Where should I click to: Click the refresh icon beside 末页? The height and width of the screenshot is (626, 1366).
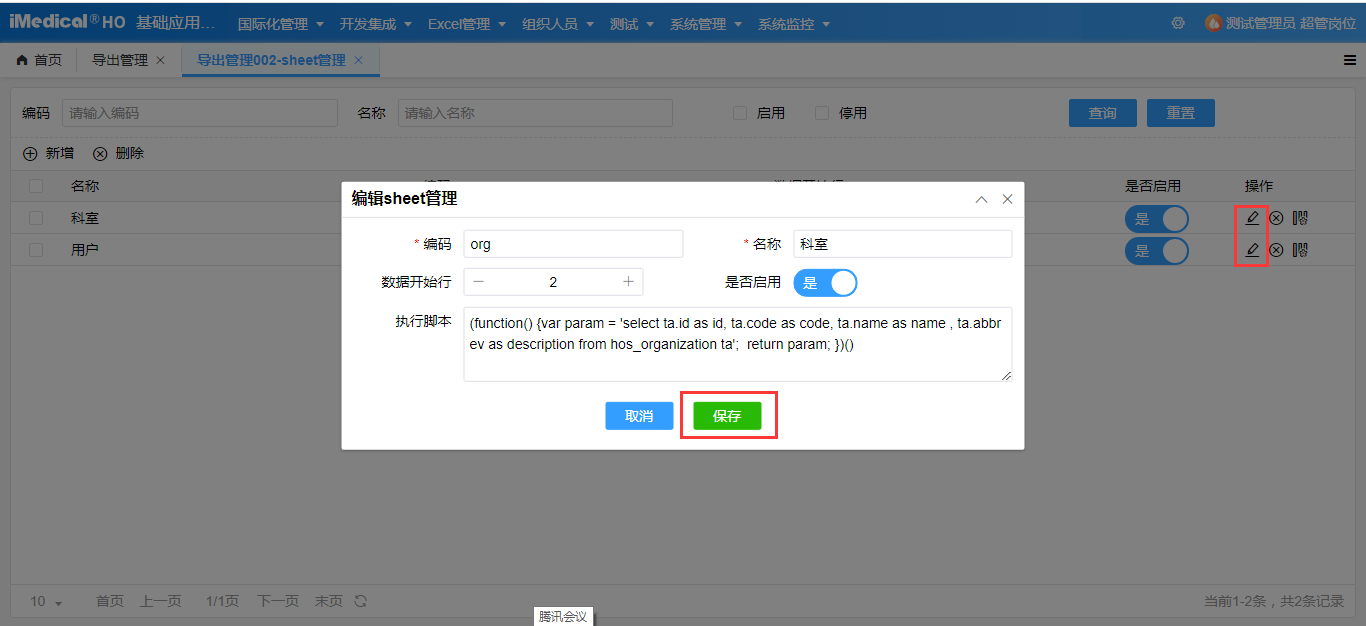tap(359, 601)
